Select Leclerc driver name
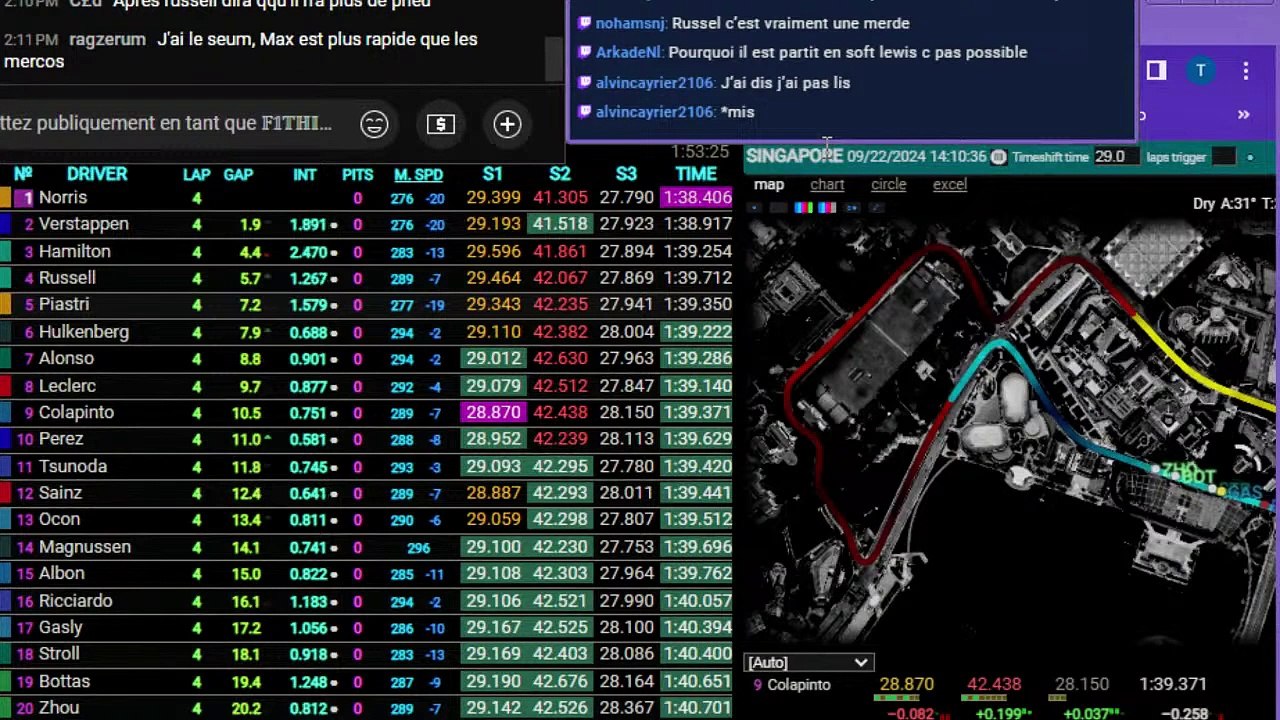Viewport: 1280px width, 720px height. 67,385
